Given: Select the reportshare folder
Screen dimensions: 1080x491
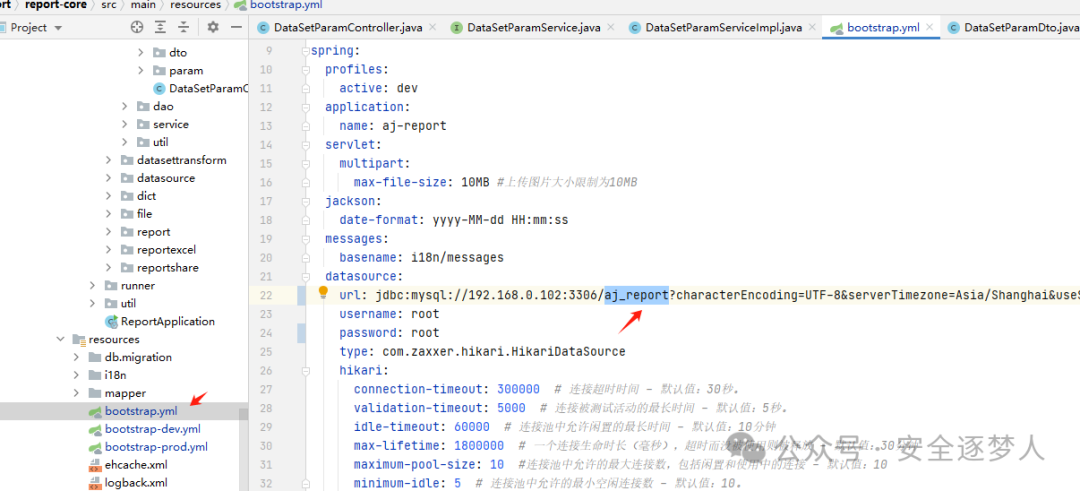Looking at the screenshot, I should pos(159,267).
